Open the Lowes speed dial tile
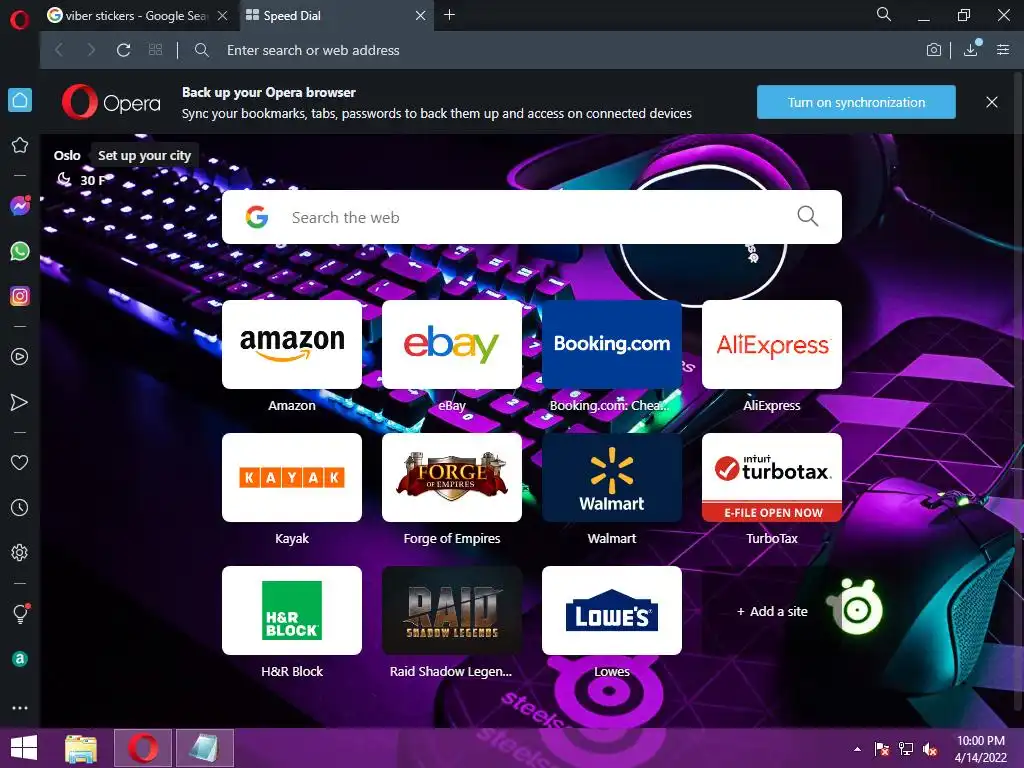The width and height of the screenshot is (1024, 768). pos(612,611)
